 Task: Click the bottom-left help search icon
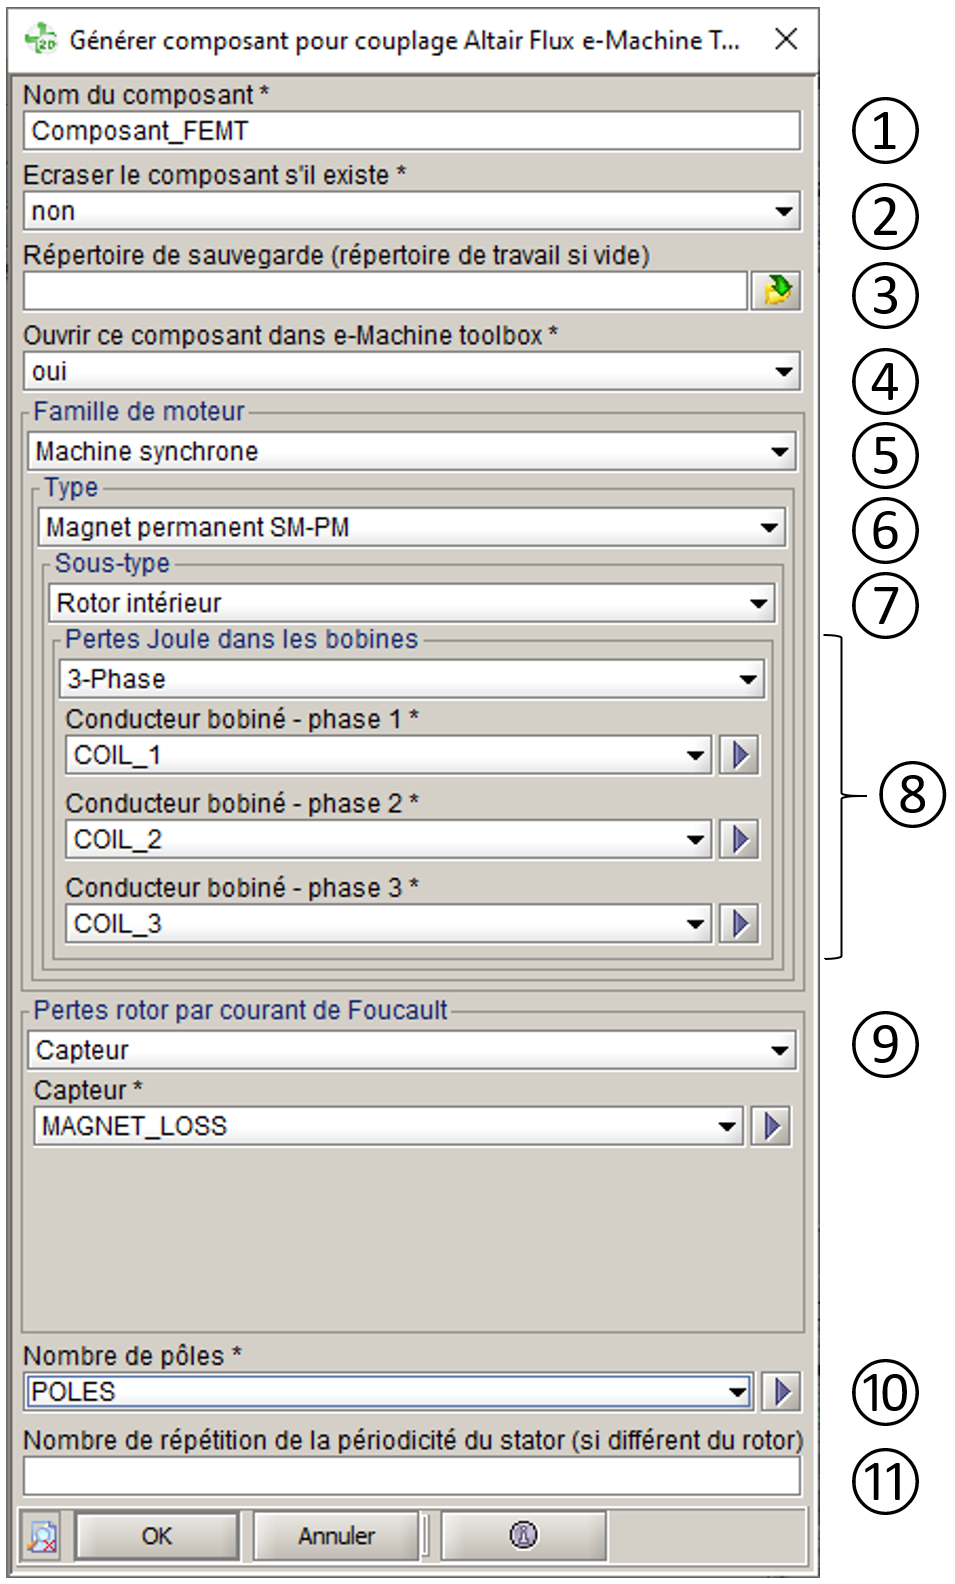[42, 1536]
